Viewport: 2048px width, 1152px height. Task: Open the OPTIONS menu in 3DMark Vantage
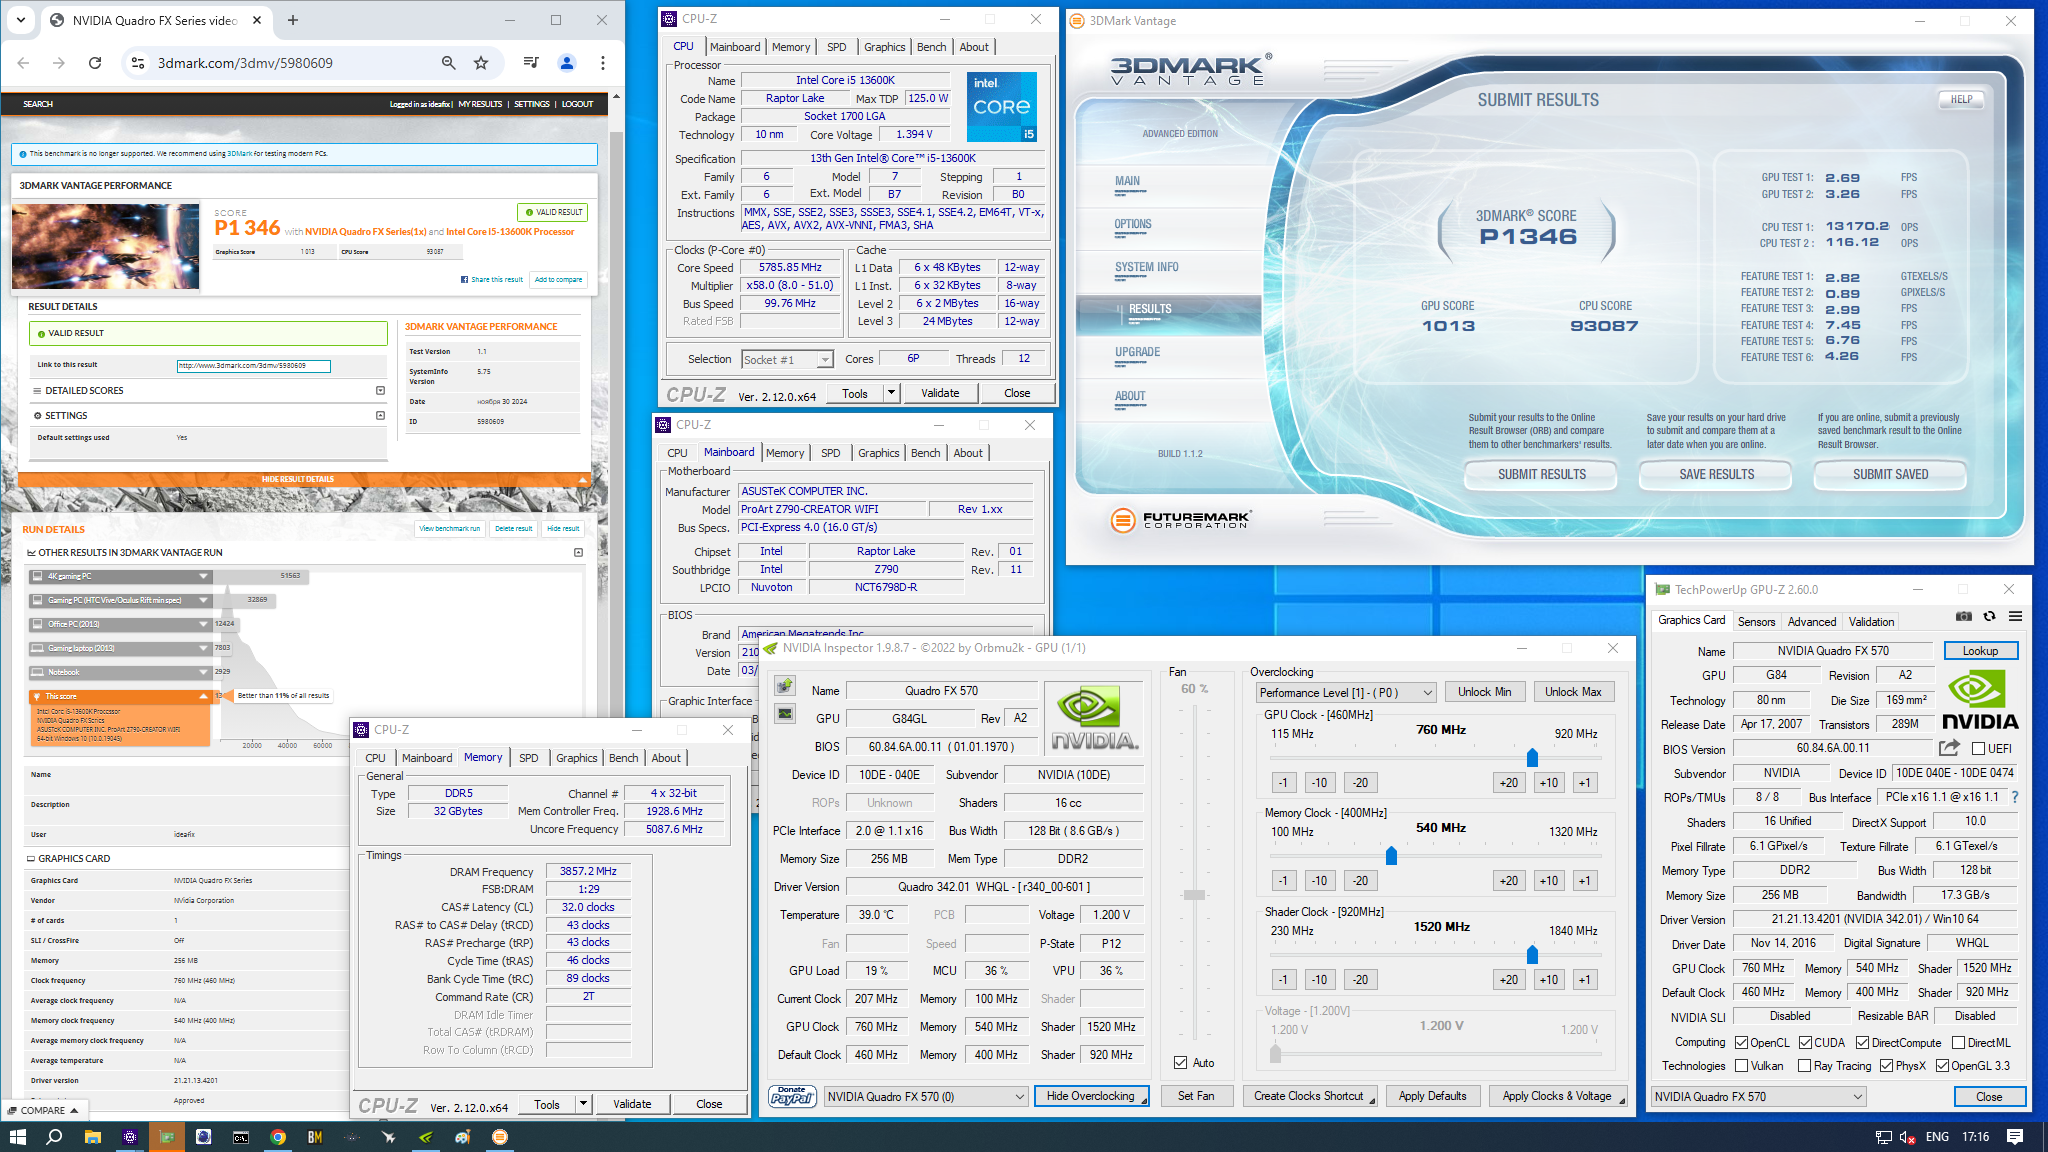1133,224
